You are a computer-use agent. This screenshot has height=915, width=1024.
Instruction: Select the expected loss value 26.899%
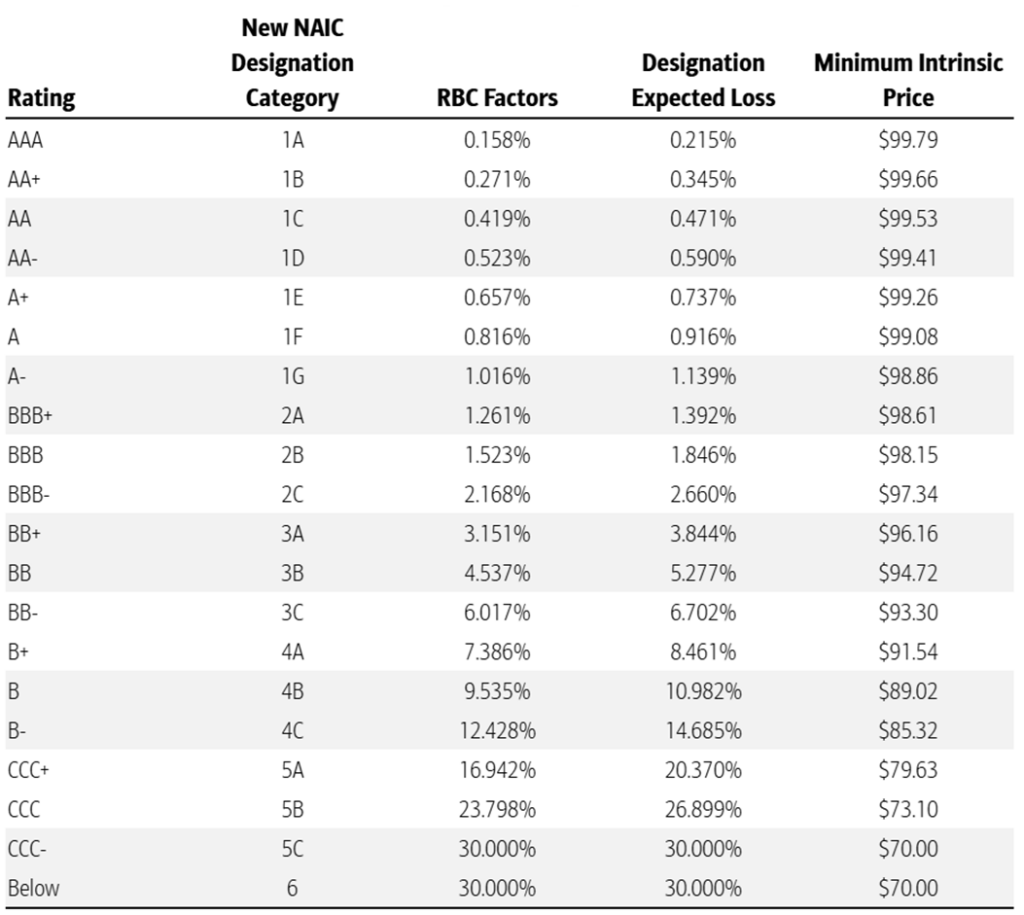coord(703,809)
